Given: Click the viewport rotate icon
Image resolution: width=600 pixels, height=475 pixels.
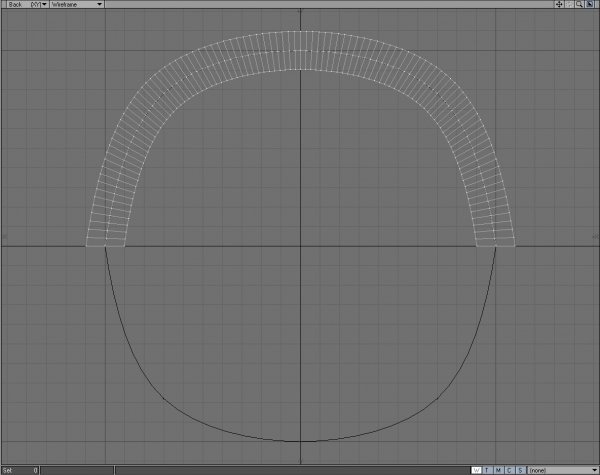Looking at the screenshot, I should coord(569,4).
